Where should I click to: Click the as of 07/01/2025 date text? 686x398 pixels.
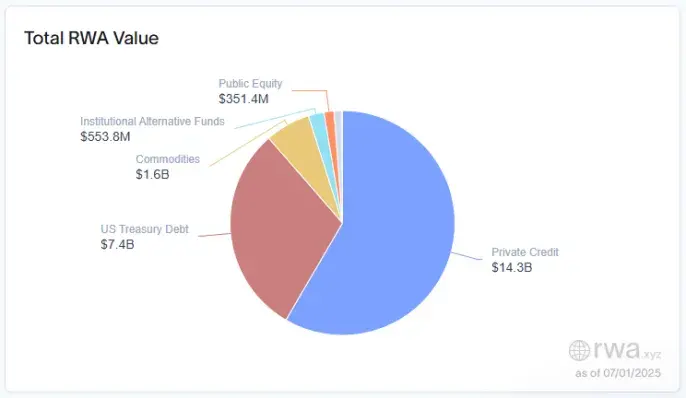point(618,373)
